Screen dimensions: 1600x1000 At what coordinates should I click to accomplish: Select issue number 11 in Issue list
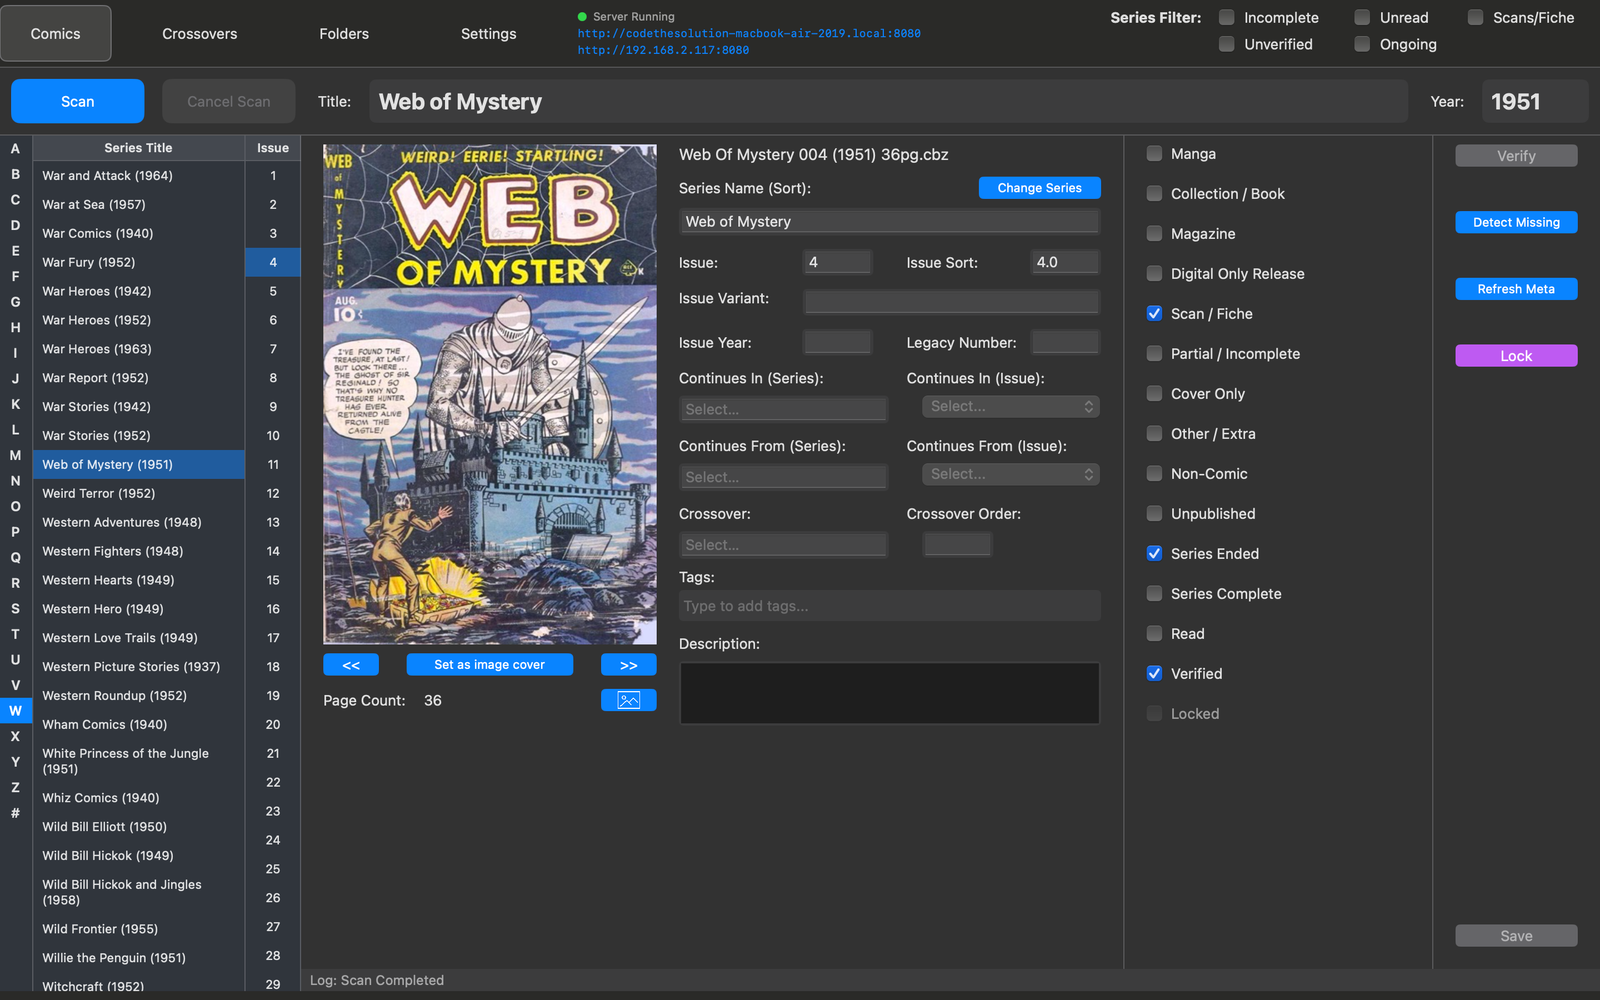pos(273,465)
